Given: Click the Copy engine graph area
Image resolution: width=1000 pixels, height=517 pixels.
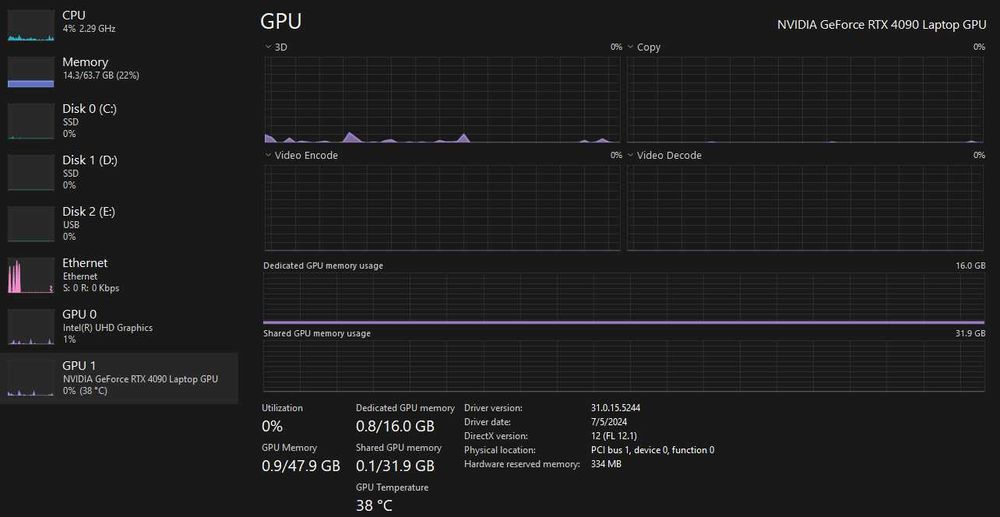Looking at the screenshot, I should [805, 99].
